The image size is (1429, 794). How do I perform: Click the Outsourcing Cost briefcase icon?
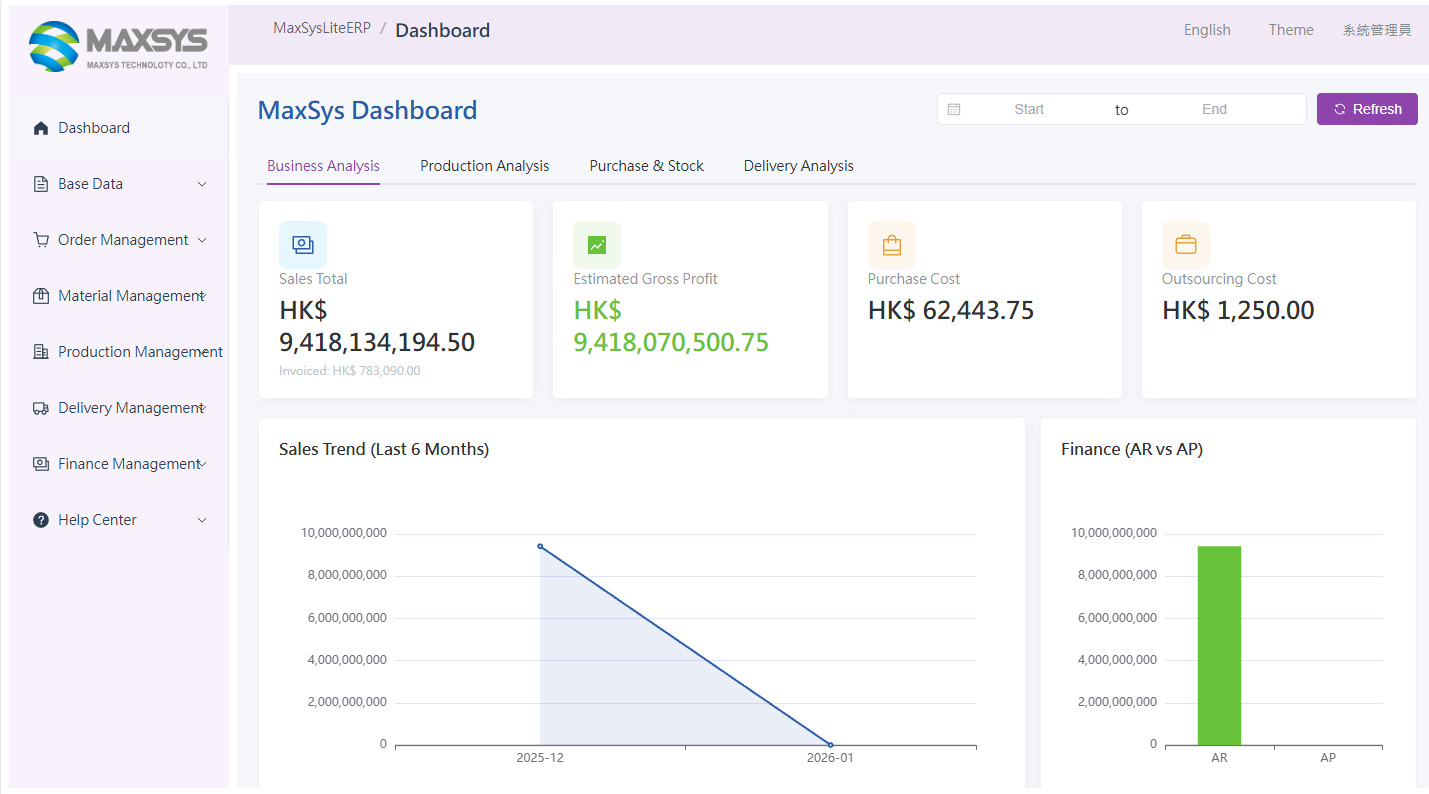coord(1185,244)
